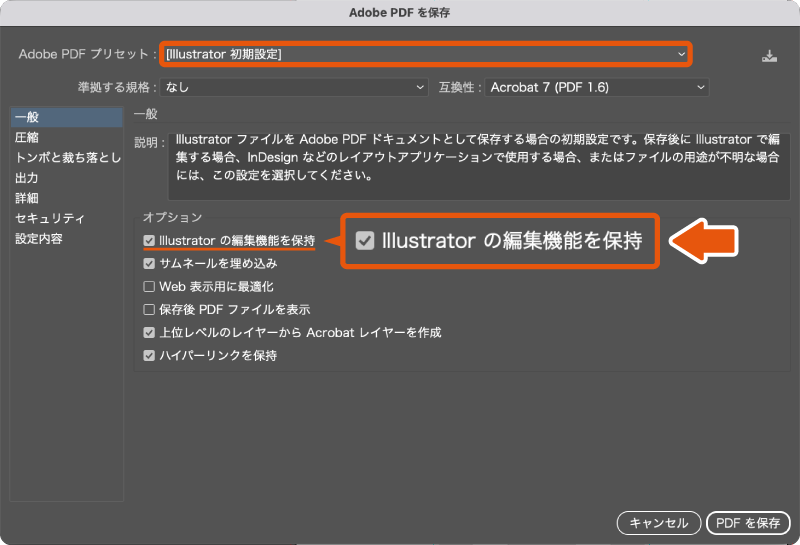
Task: Select the 一般 category in sidebar
Action: click(x=66, y=117)
